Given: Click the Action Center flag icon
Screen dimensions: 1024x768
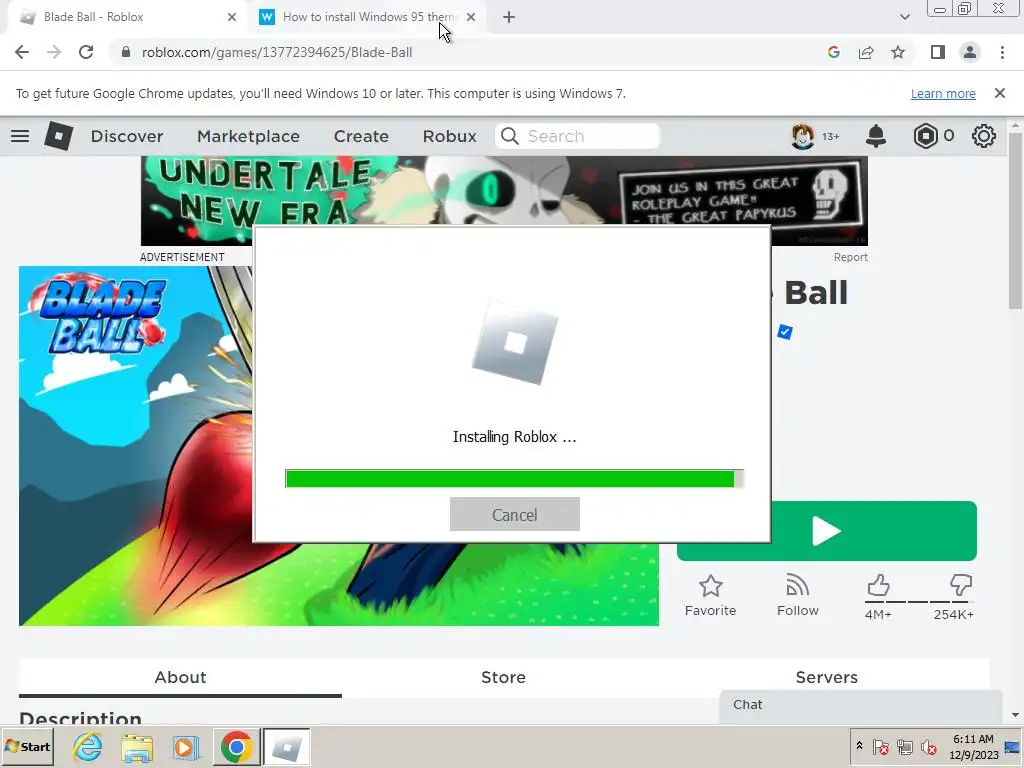Looking at the screenshot, I should pos(880,746).
